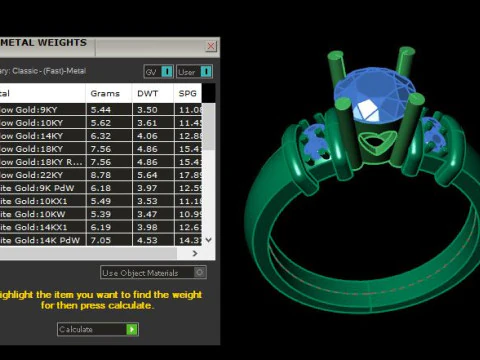Click the 8.78 grams value
480x360 pixels.
[101, 175]
